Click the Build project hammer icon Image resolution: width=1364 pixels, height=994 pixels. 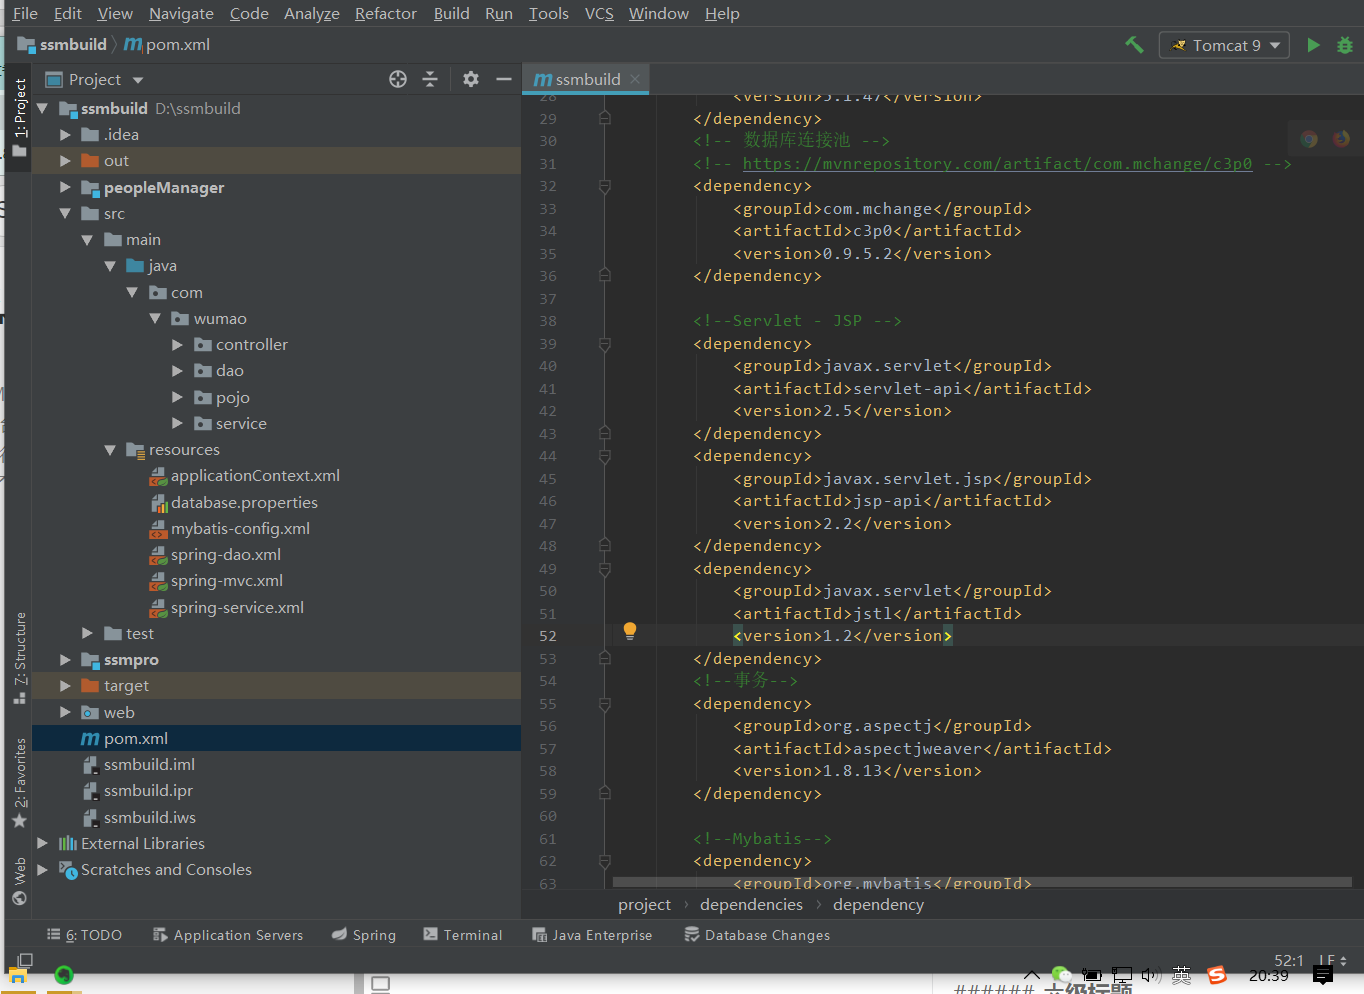[x=1134, y=45]
